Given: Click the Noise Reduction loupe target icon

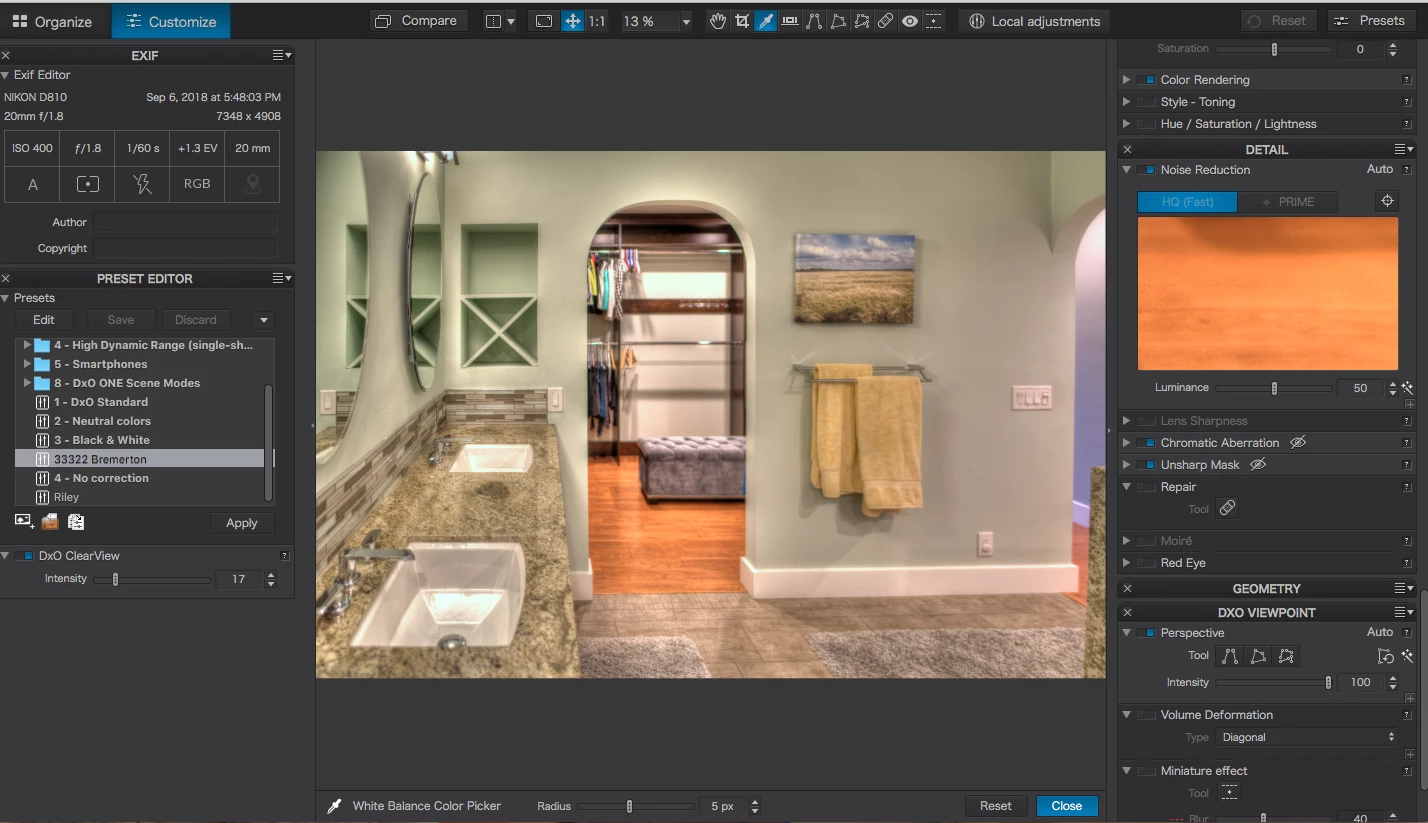Looking at the screenshot, I should click(1387, 201).
